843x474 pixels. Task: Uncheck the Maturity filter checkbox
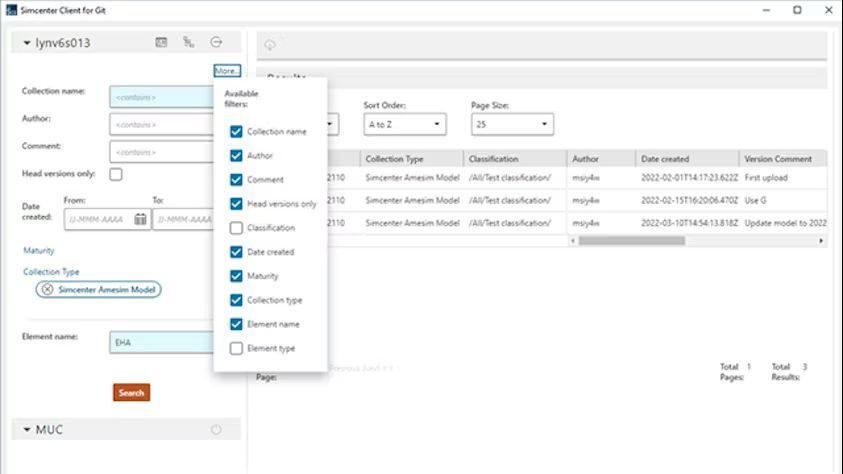pos(236,276)
